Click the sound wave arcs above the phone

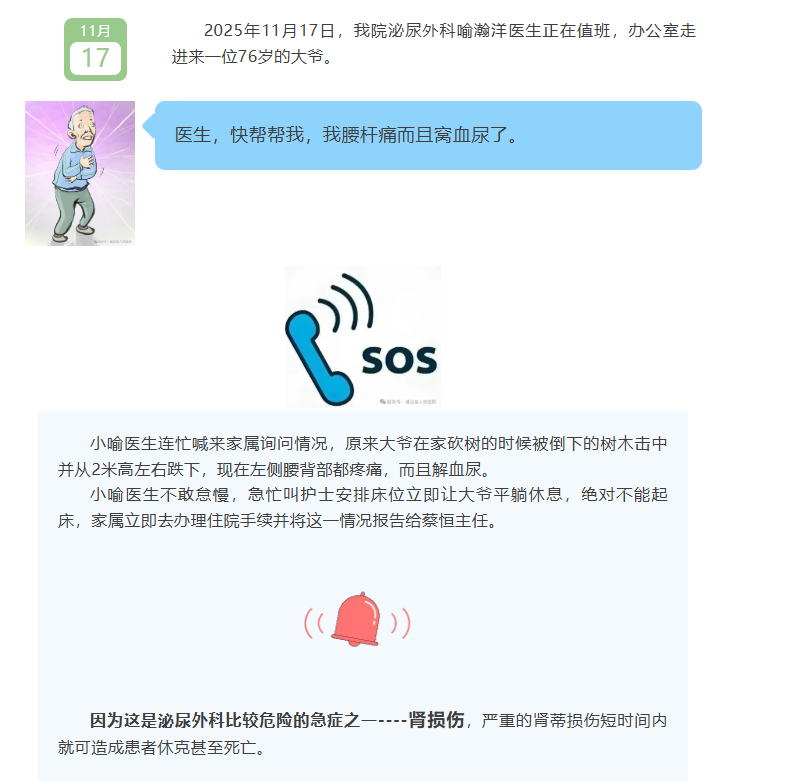point(347,301)
